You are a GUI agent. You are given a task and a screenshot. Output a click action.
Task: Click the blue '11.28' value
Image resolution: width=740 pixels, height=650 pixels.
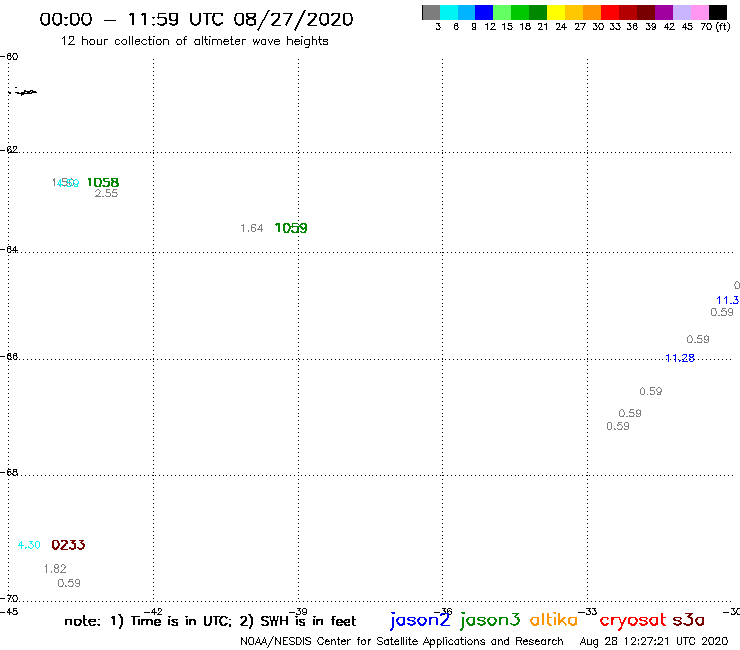click(x=680, y=358)
